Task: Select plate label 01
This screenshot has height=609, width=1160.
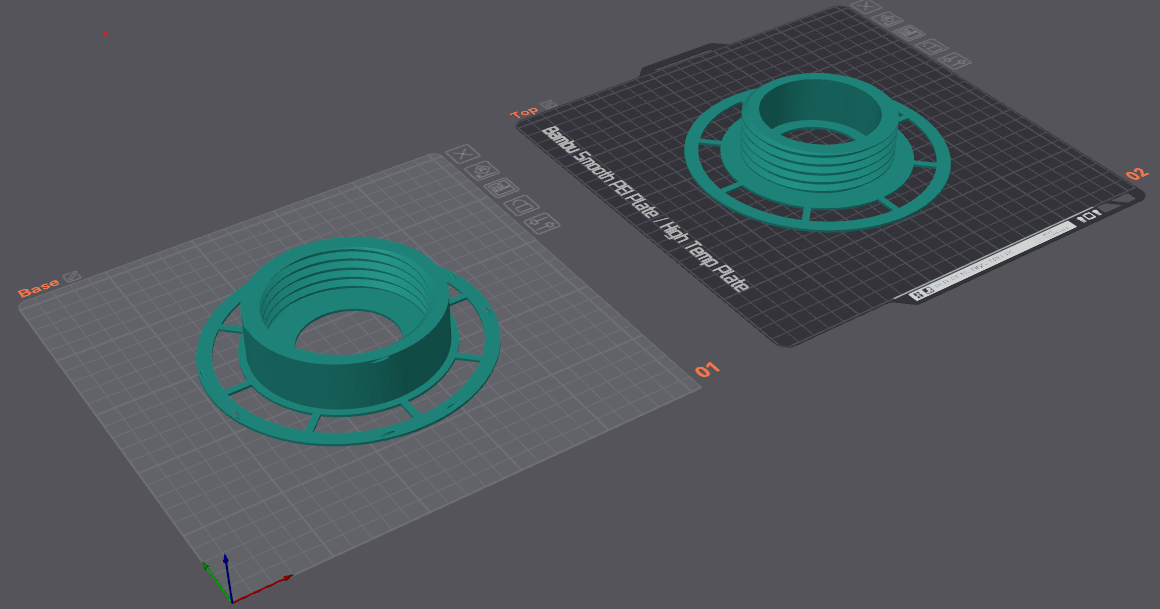Action: pyautogui.click(x=708, y=370)
